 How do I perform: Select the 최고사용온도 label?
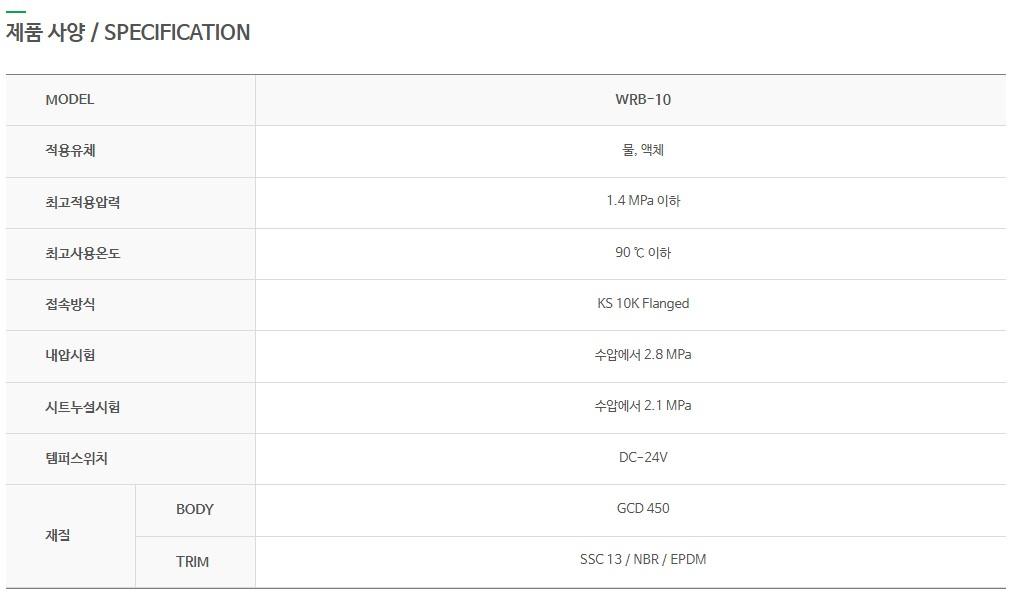point(82,253)
